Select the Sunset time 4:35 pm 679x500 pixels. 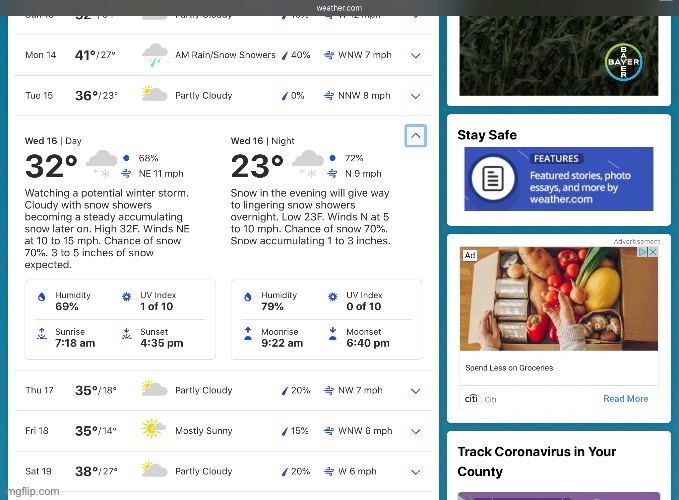[162, 343]
